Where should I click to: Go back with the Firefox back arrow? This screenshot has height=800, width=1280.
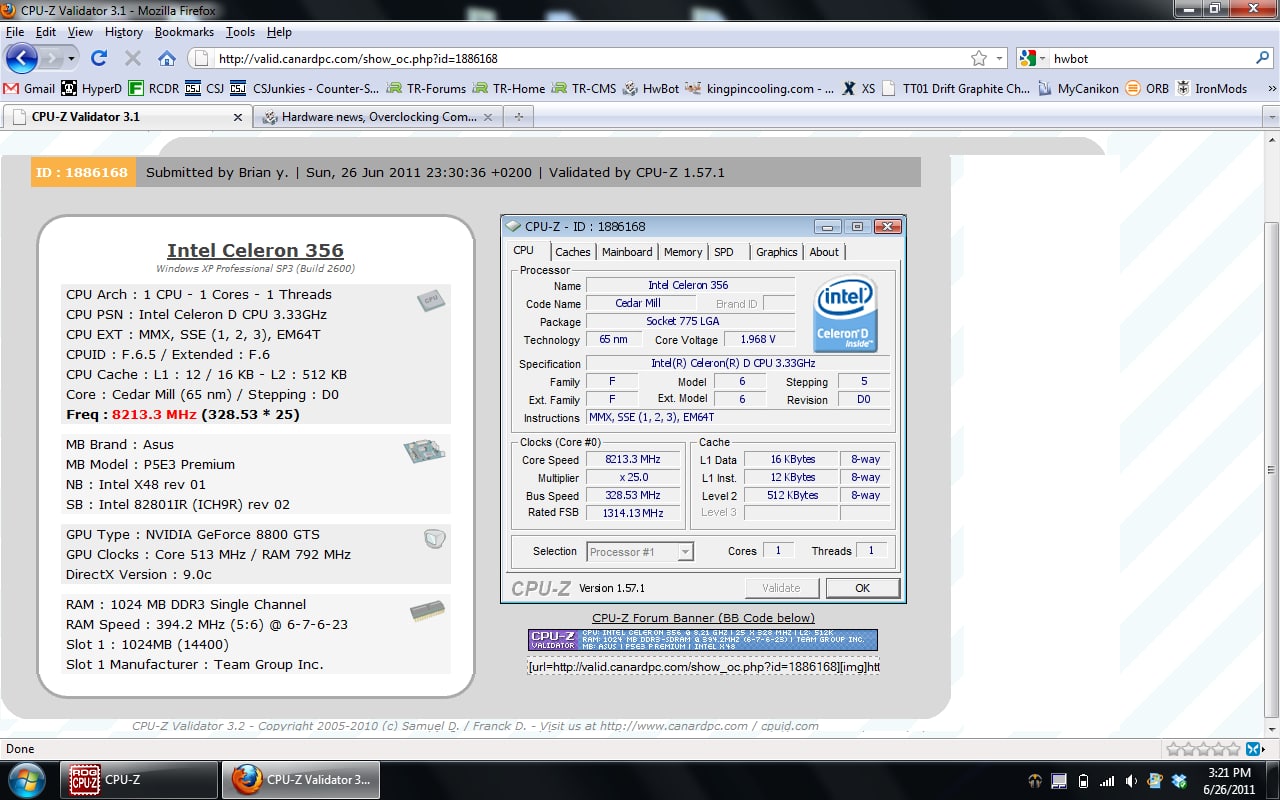[x=22, y=58]
